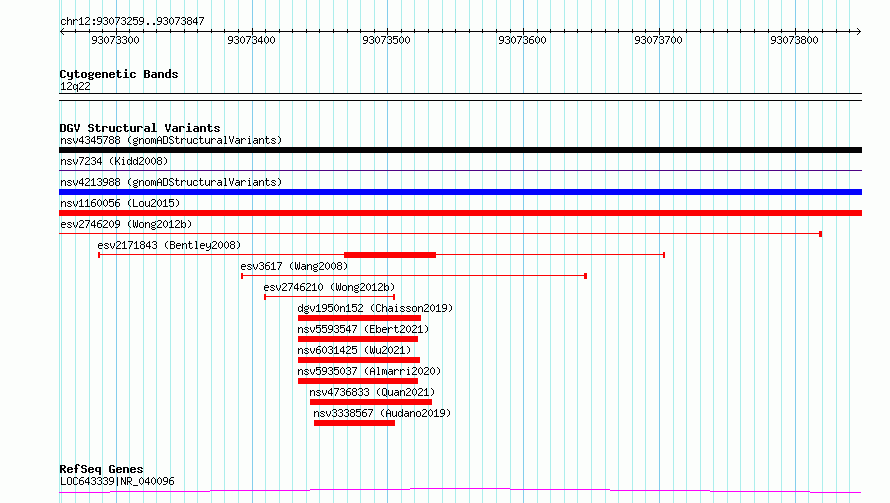Viewport: 890px width, 503px height.
Task: Select the red nsv6031425 variant bar
Action: point(359,360)
